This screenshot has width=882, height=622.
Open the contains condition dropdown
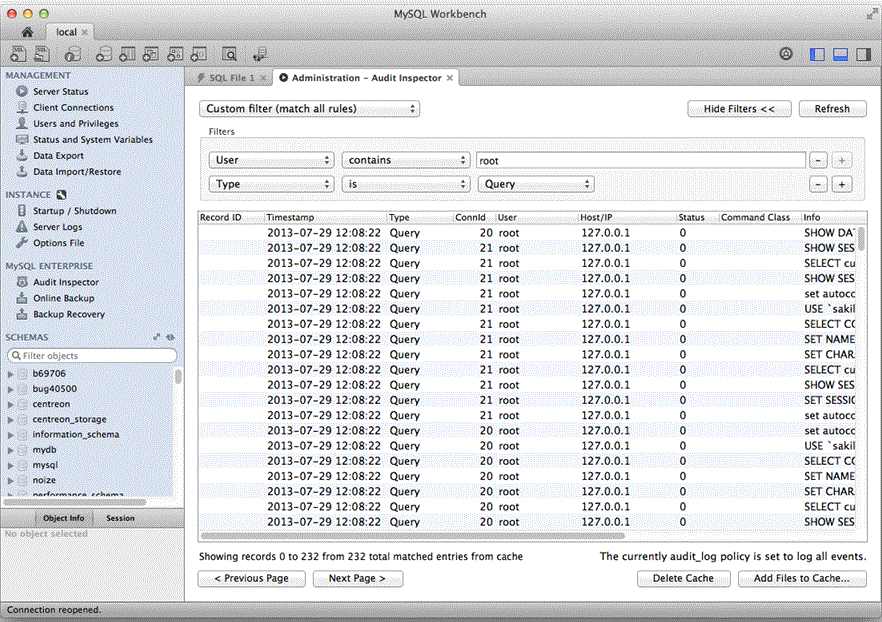(x=405, y=159)
